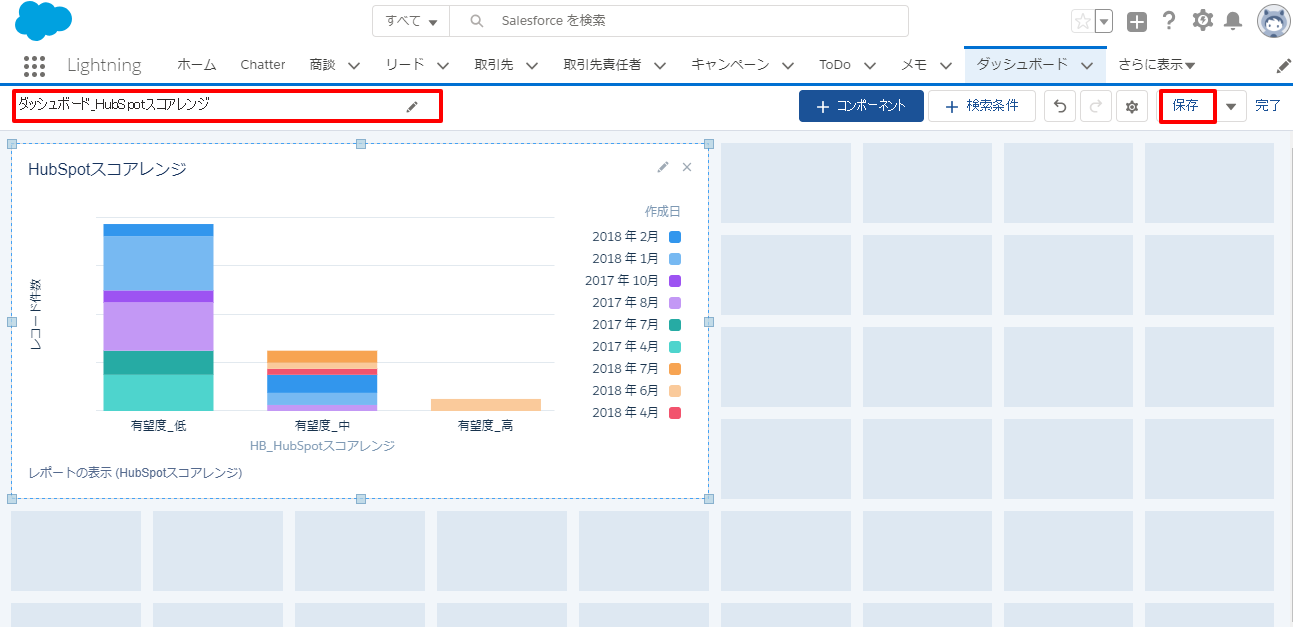Image resolution: width=1293 pixels, height=627 pixels.
Task: Click the 保存 button
Action: click(x=1186, y=106)
